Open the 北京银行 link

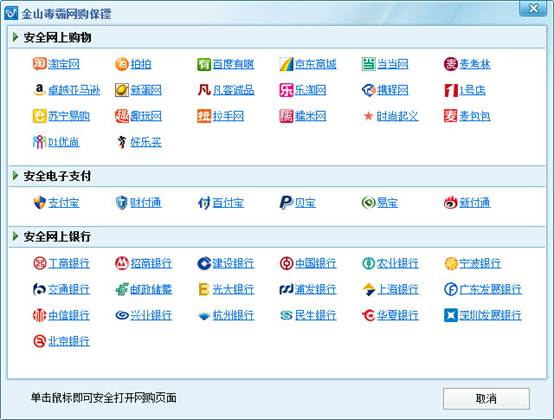[69, 341]
